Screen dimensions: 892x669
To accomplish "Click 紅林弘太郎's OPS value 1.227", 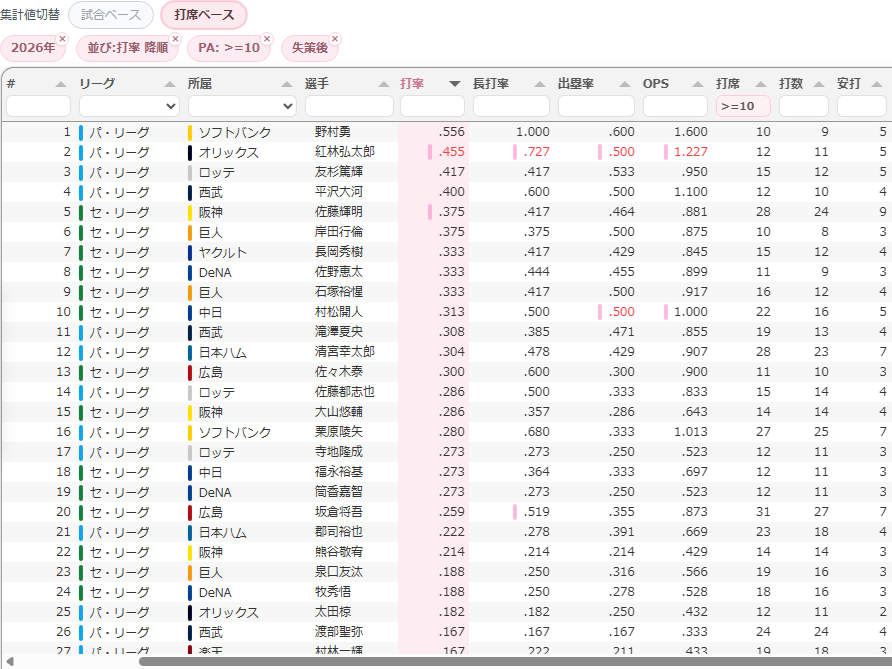I will click(x=691, y=152).
